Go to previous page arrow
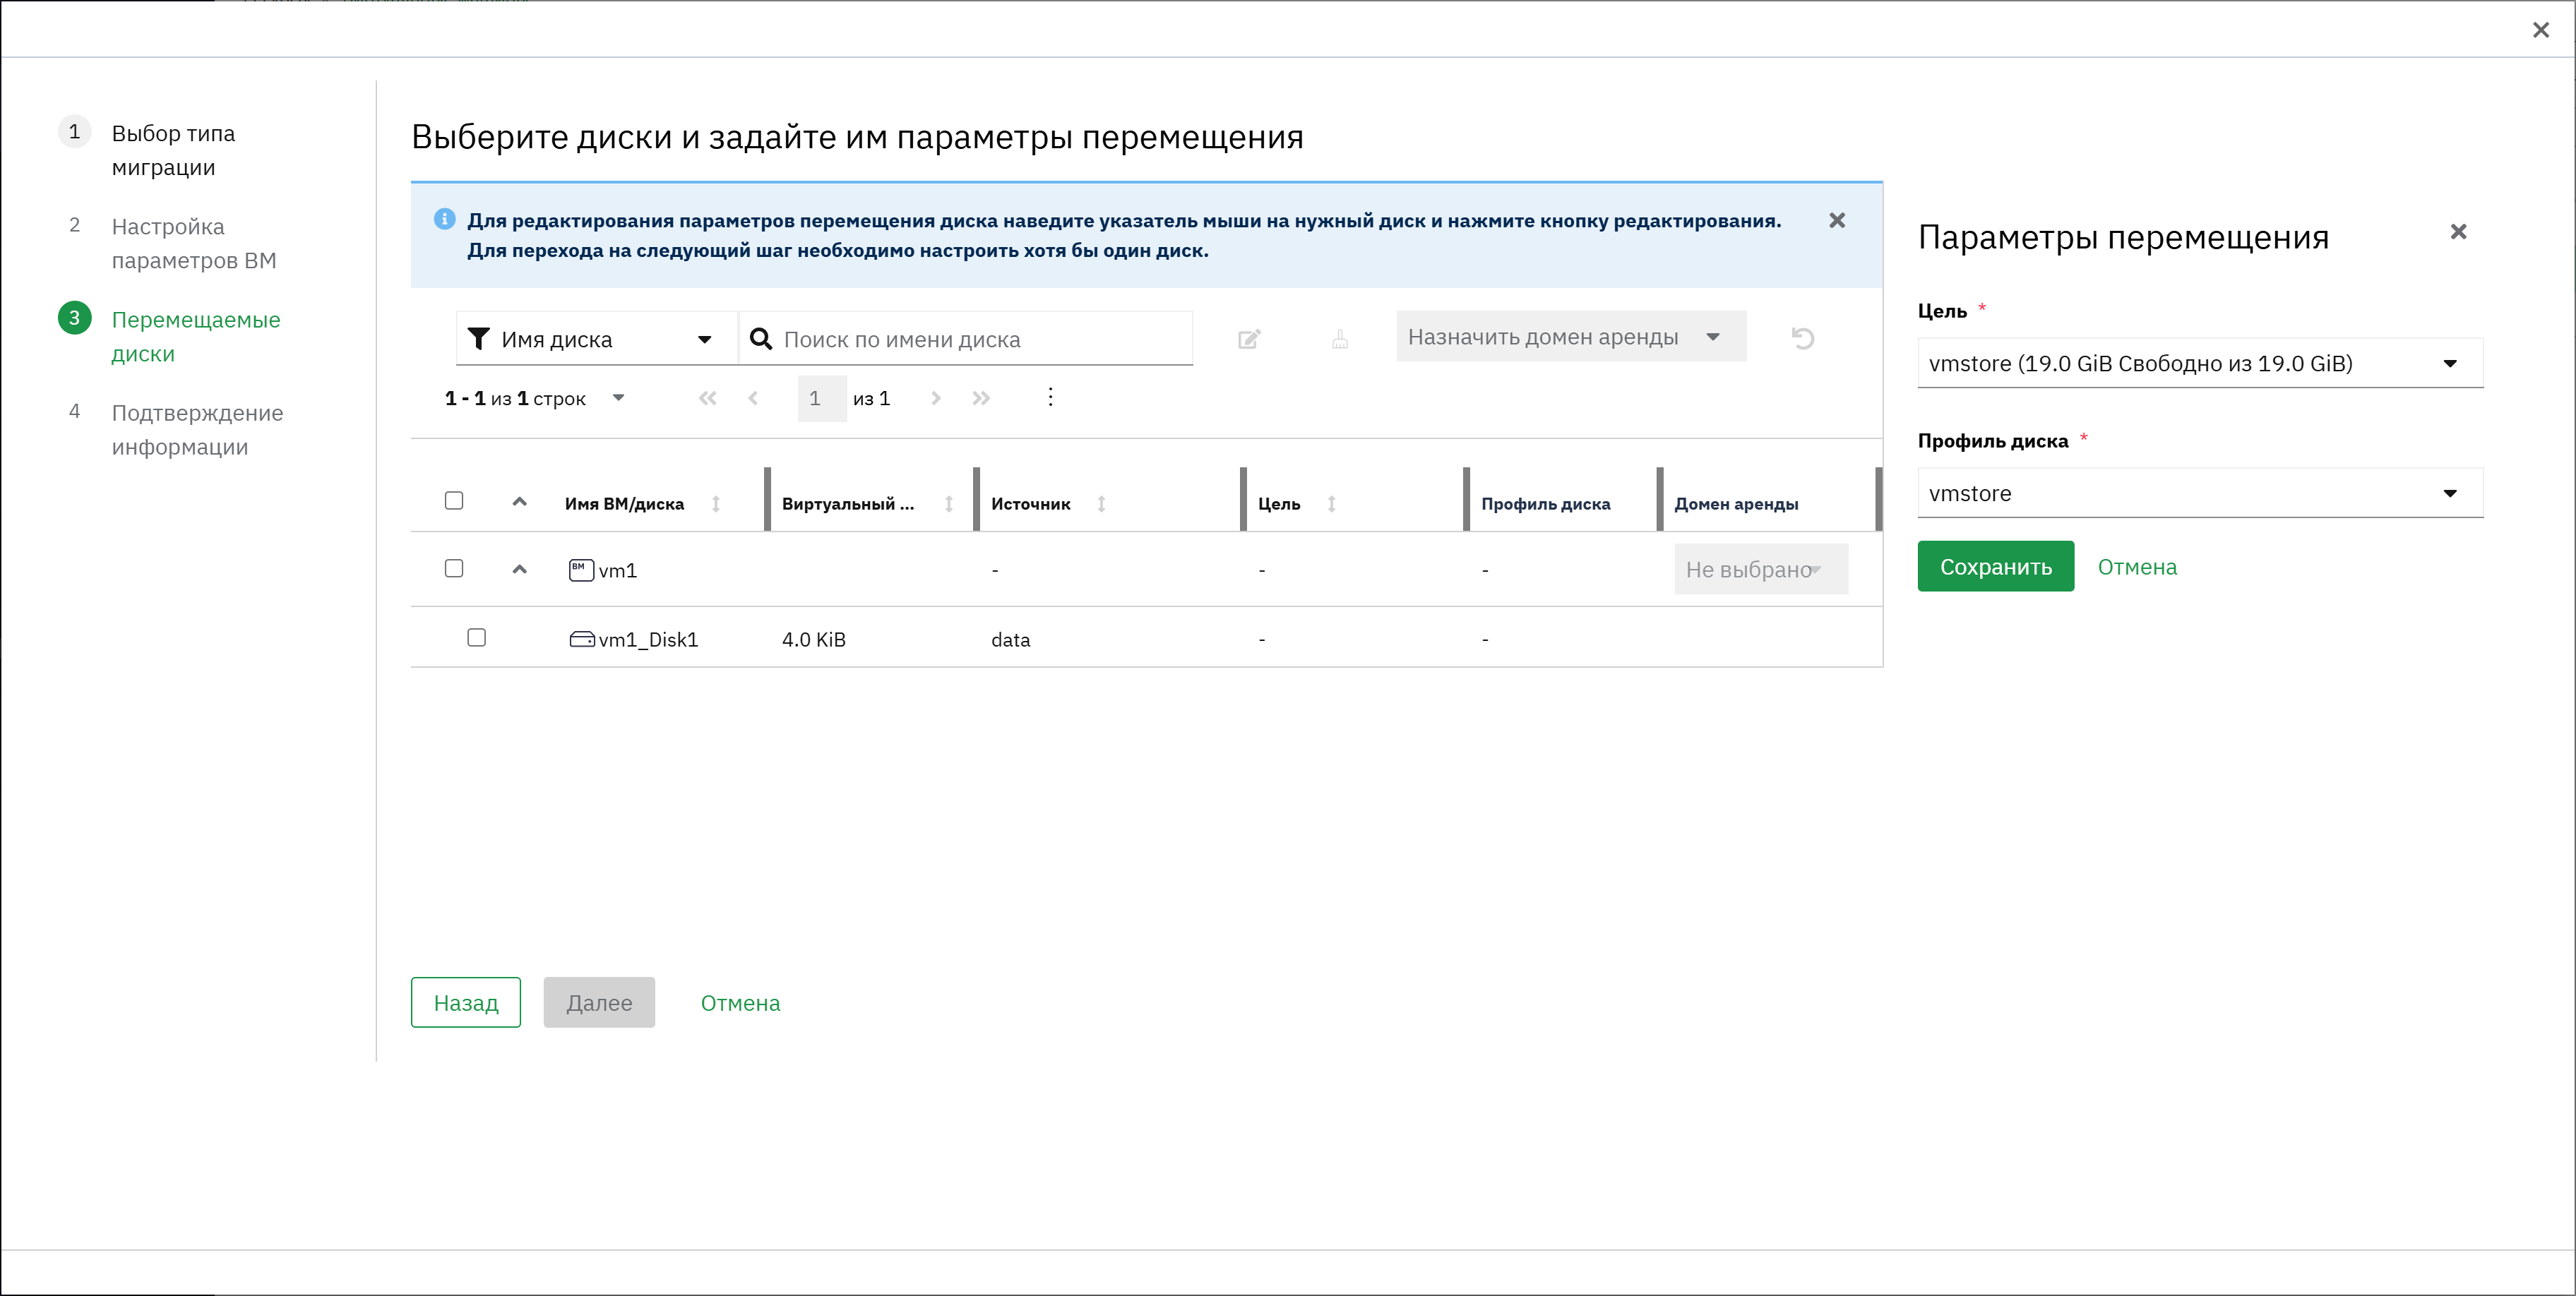The height and width of the screenshot is (1296, 2576). (x=753, y=398)
